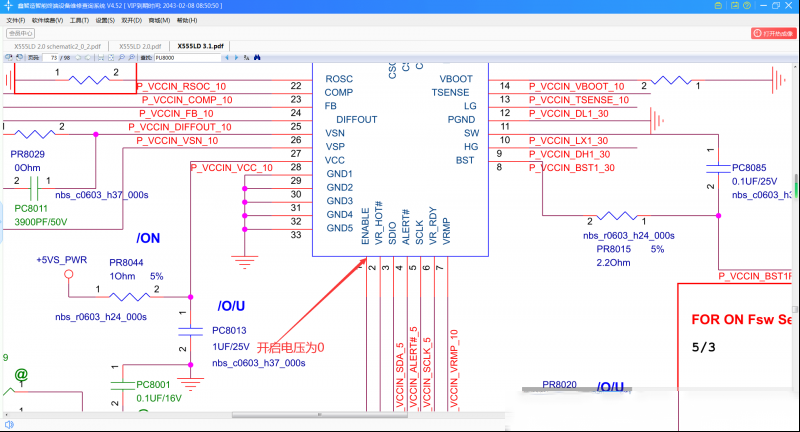Click the +5VS_PWR power label
800x432 pixels.
click(x=62, y=260)
